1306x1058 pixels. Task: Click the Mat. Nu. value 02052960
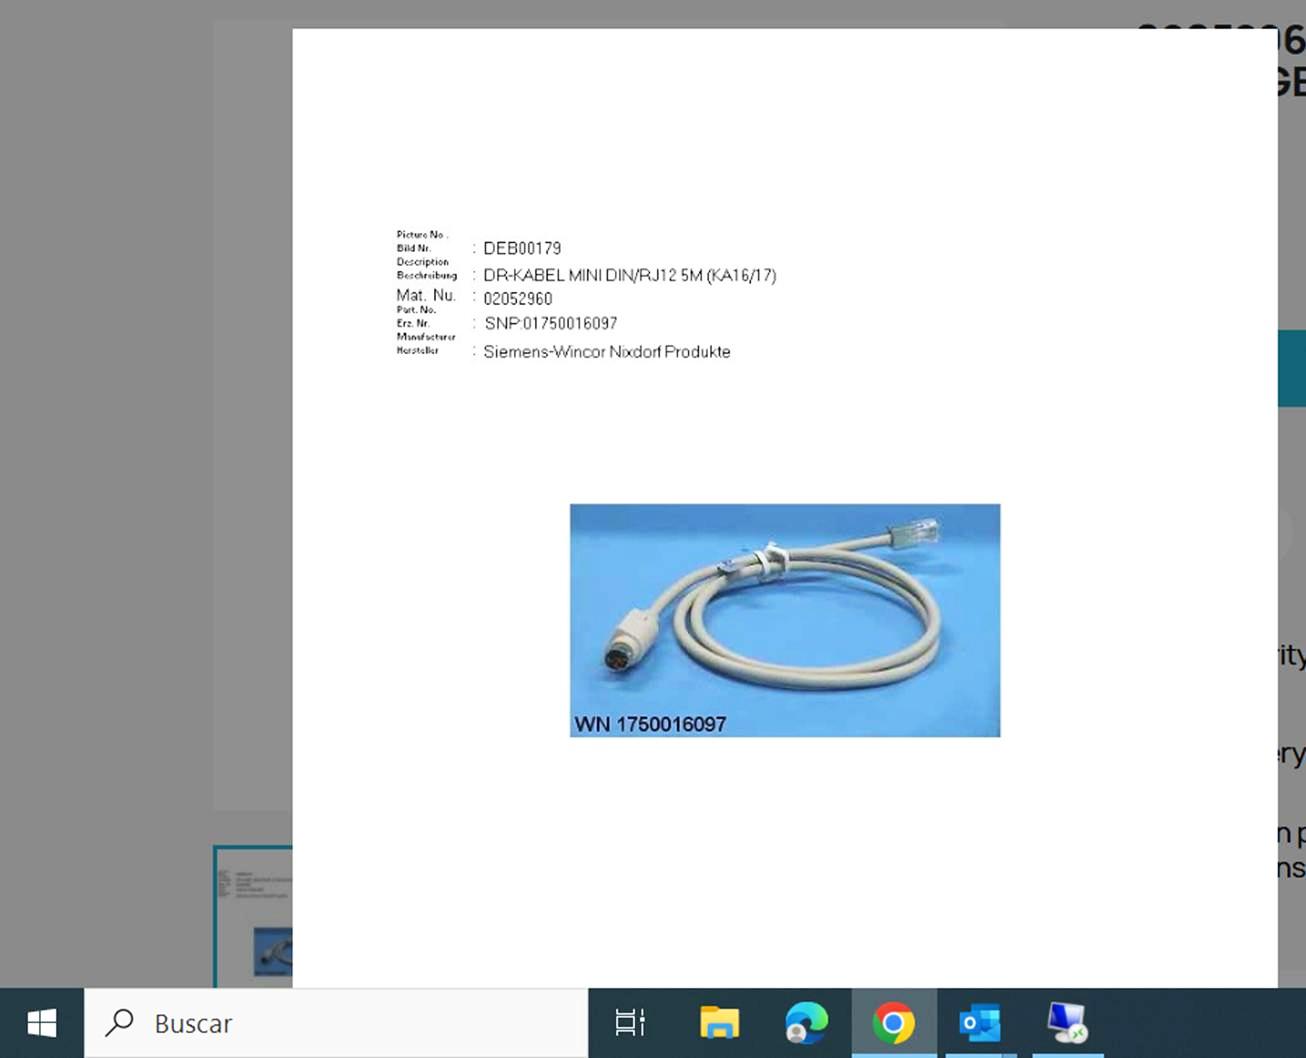click(516, 298)
